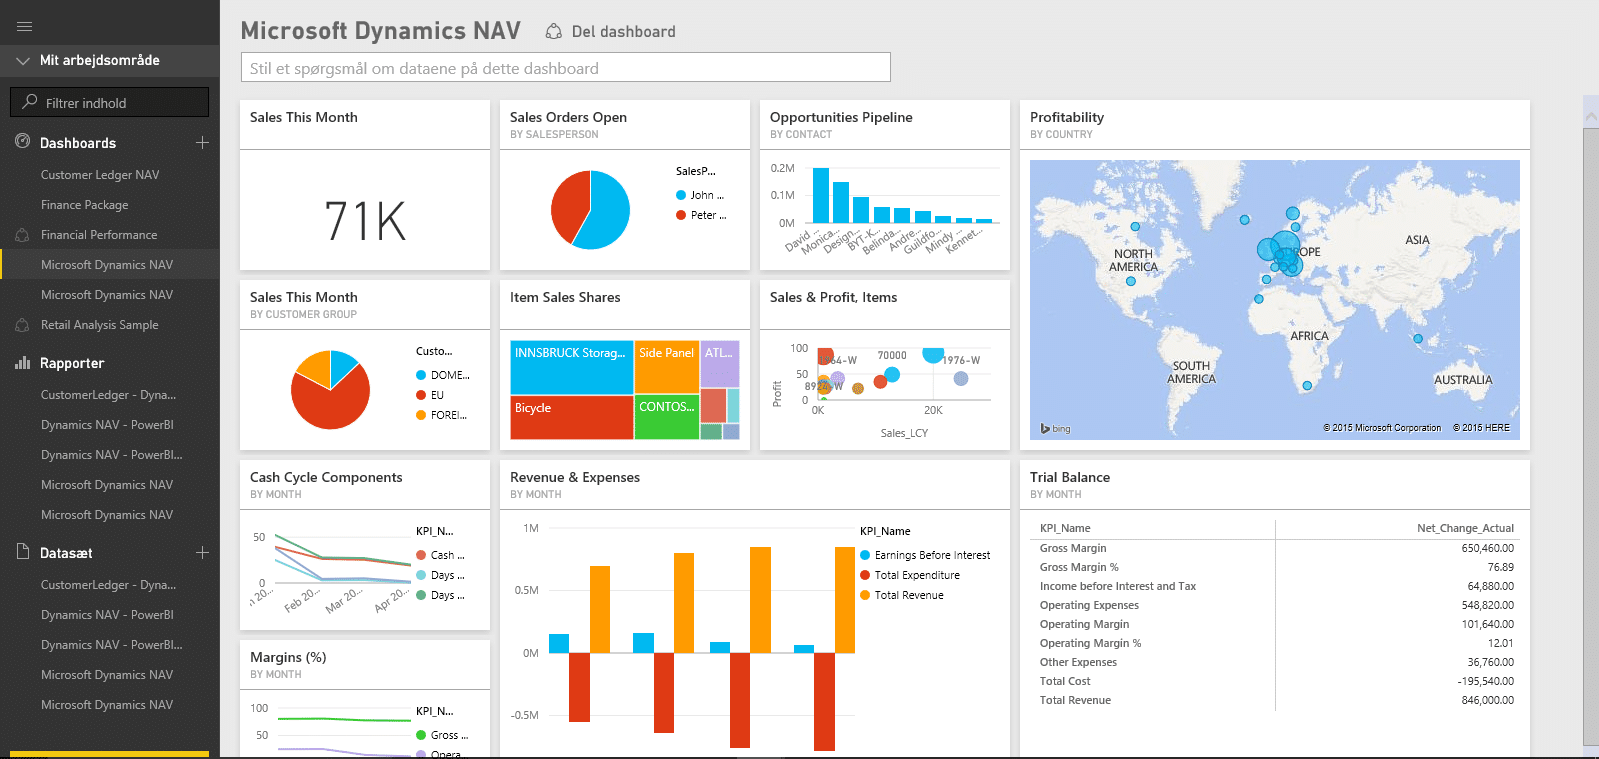1599x759 pixels.
Task: Open Sales Orders Open tile title
Action: pos(568,117)
